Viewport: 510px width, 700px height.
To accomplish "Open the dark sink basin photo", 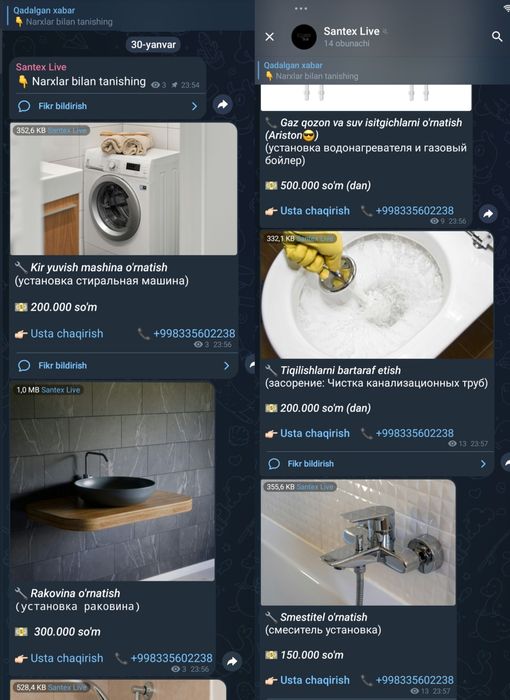I will click(x=113, y=481).
